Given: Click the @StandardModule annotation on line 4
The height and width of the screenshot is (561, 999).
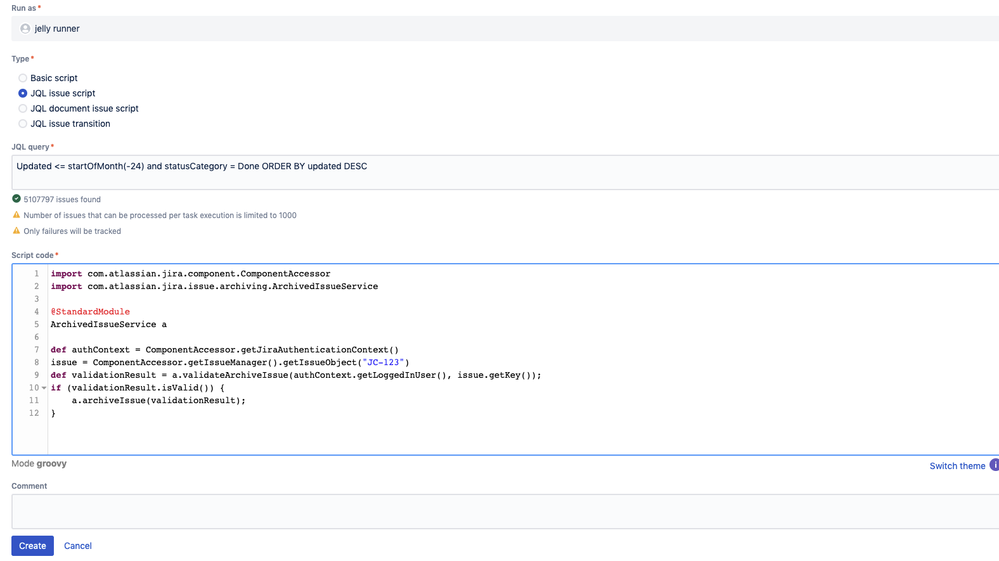Looking at the screenshot, I should tap(90, 311).
